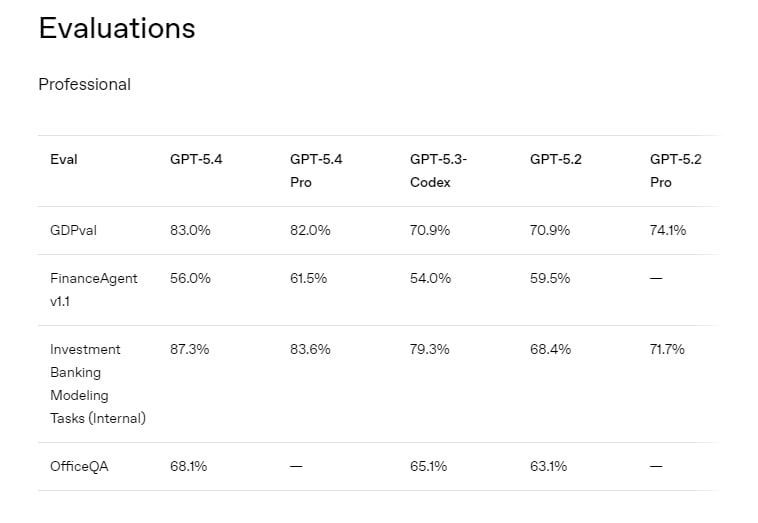758x523 pixels.
Task: Click the GPT-5.4 Pro column header
Action: [x=316, y=170]
